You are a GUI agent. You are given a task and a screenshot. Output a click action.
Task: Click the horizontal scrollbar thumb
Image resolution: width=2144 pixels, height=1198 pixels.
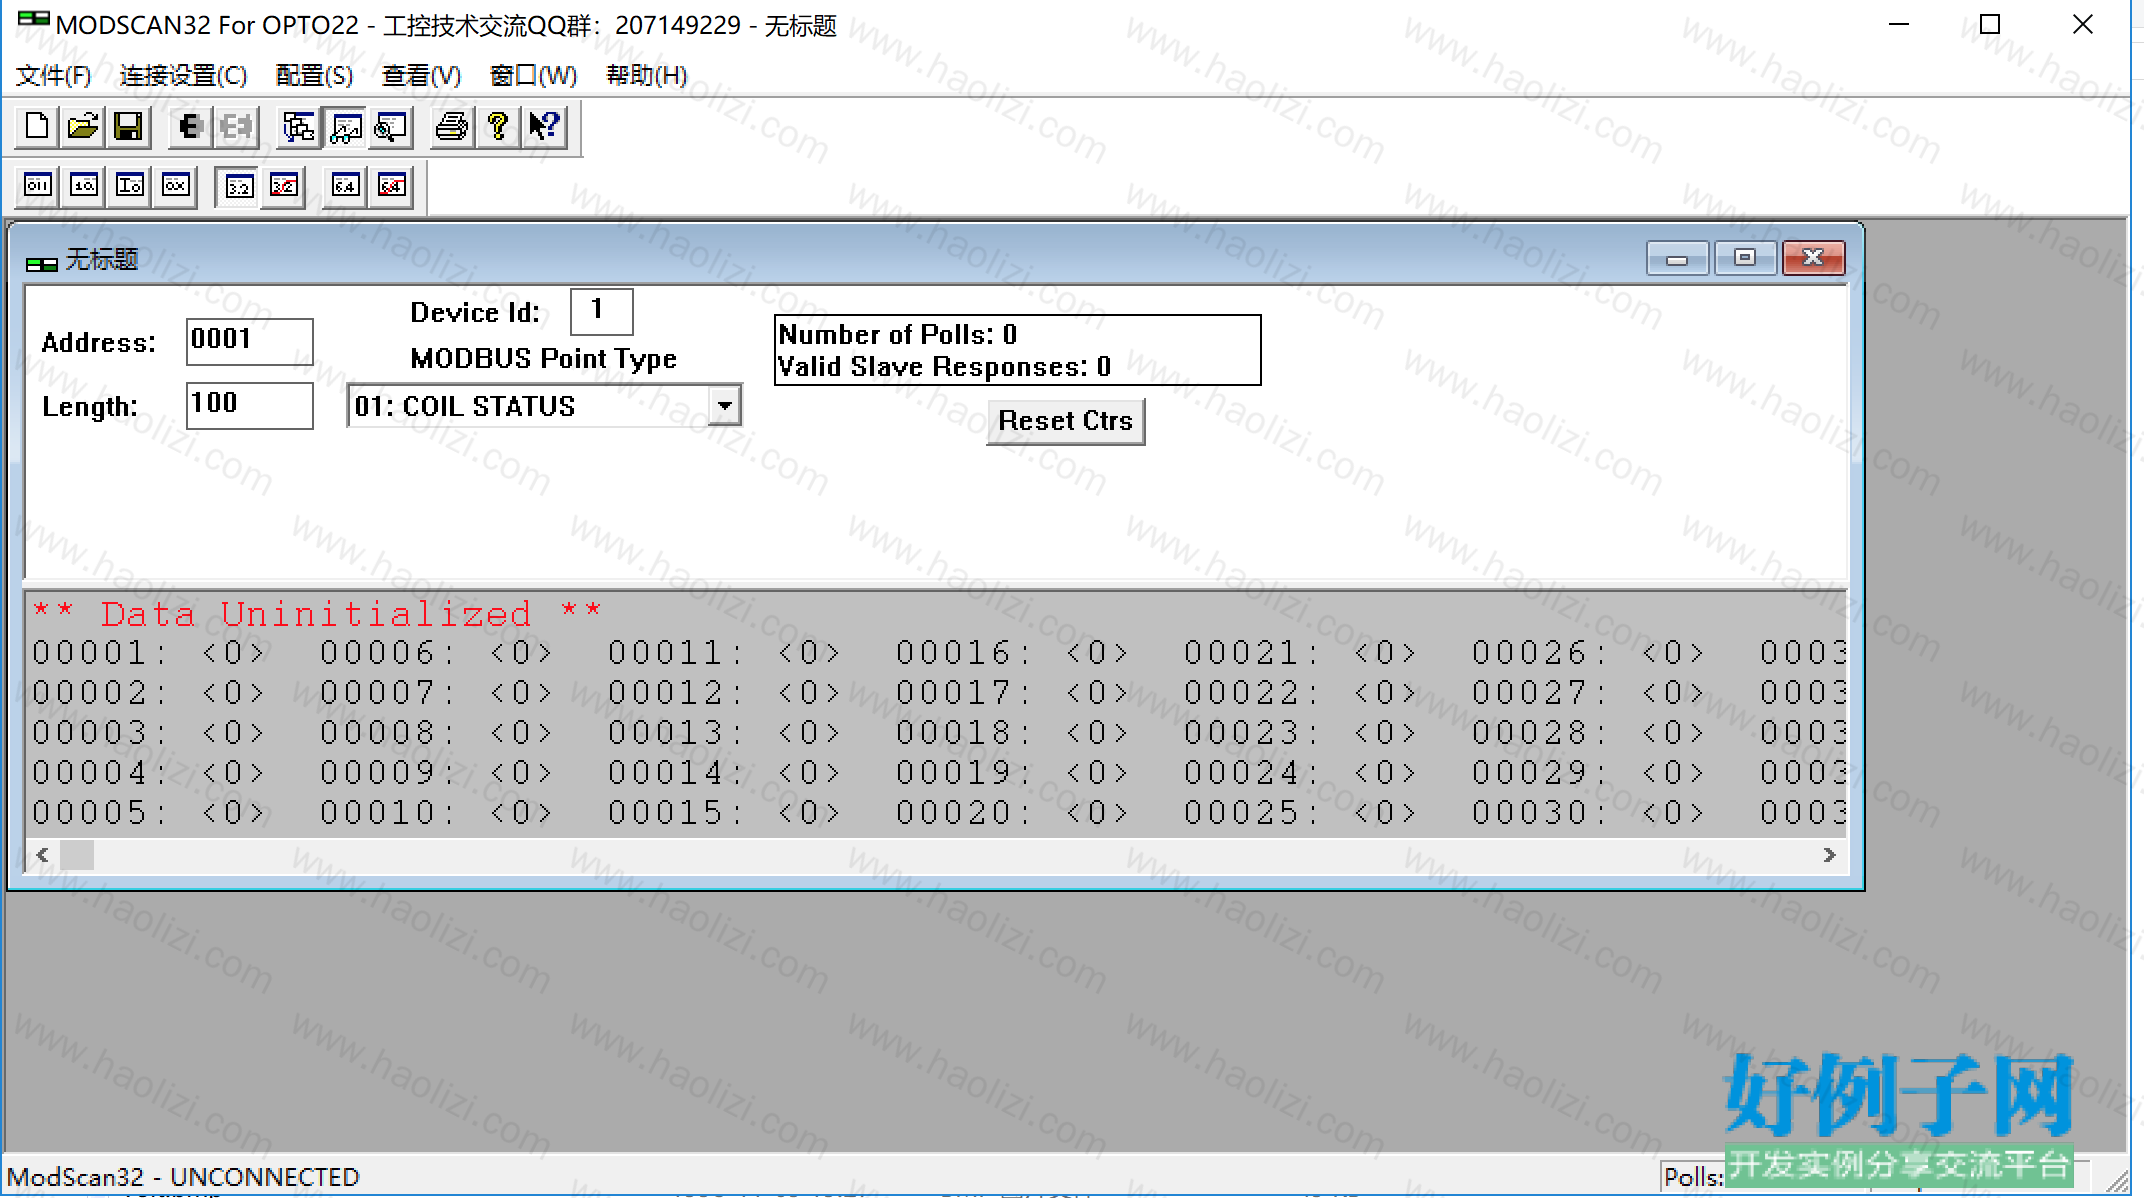(x=77, y=855)
